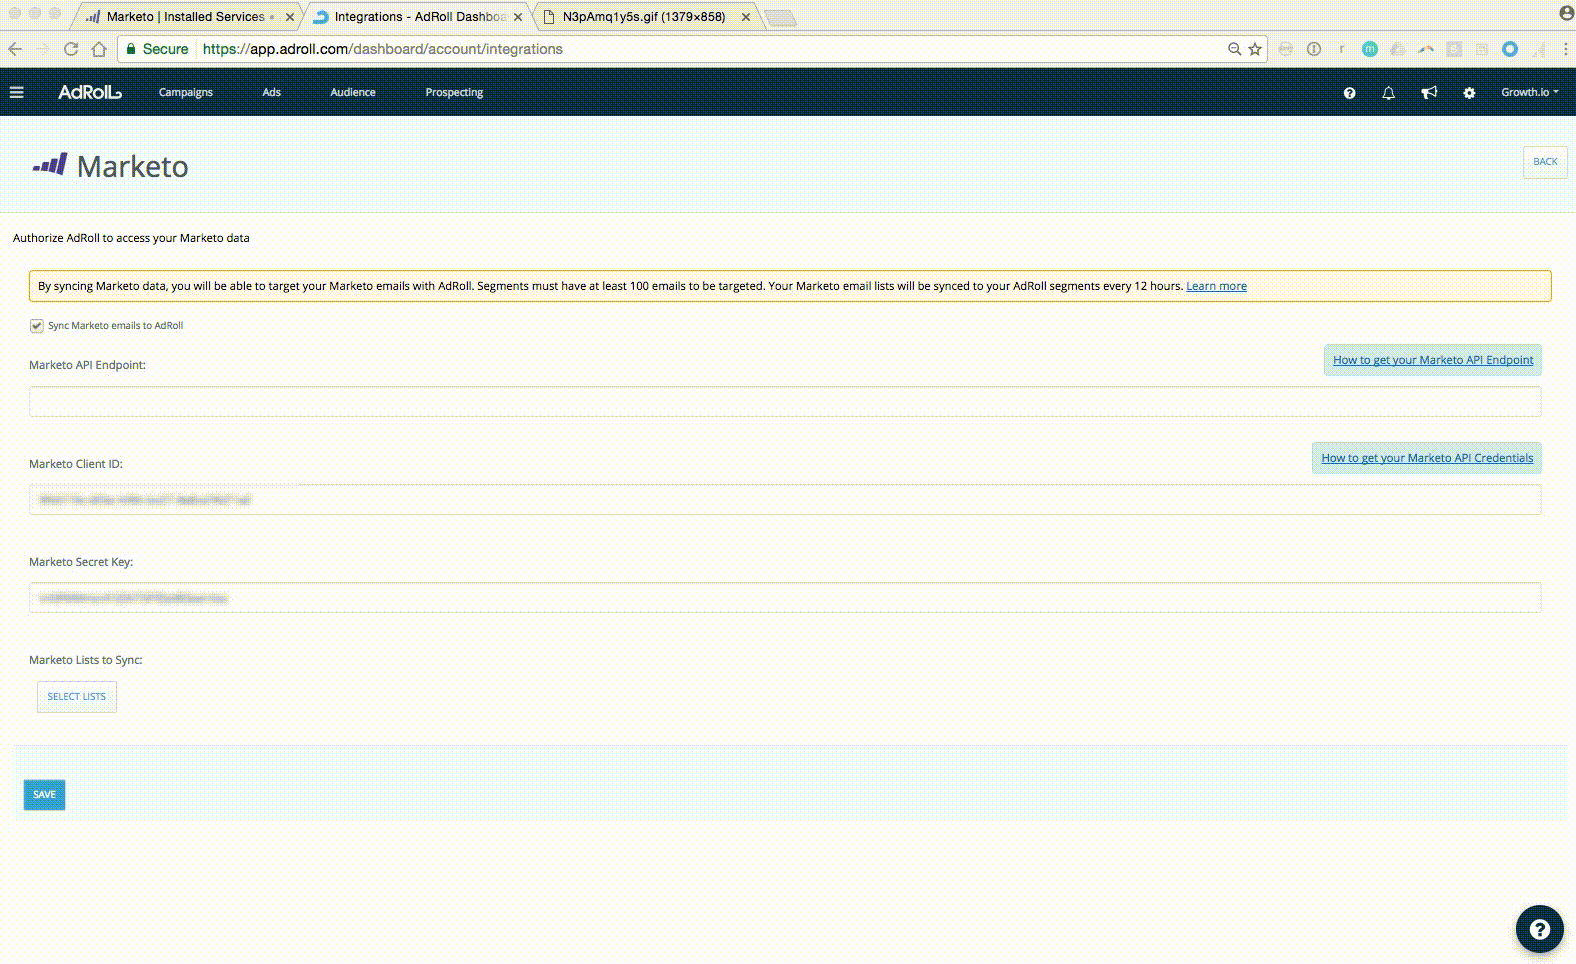Click the SAVE button

point(44,795)
